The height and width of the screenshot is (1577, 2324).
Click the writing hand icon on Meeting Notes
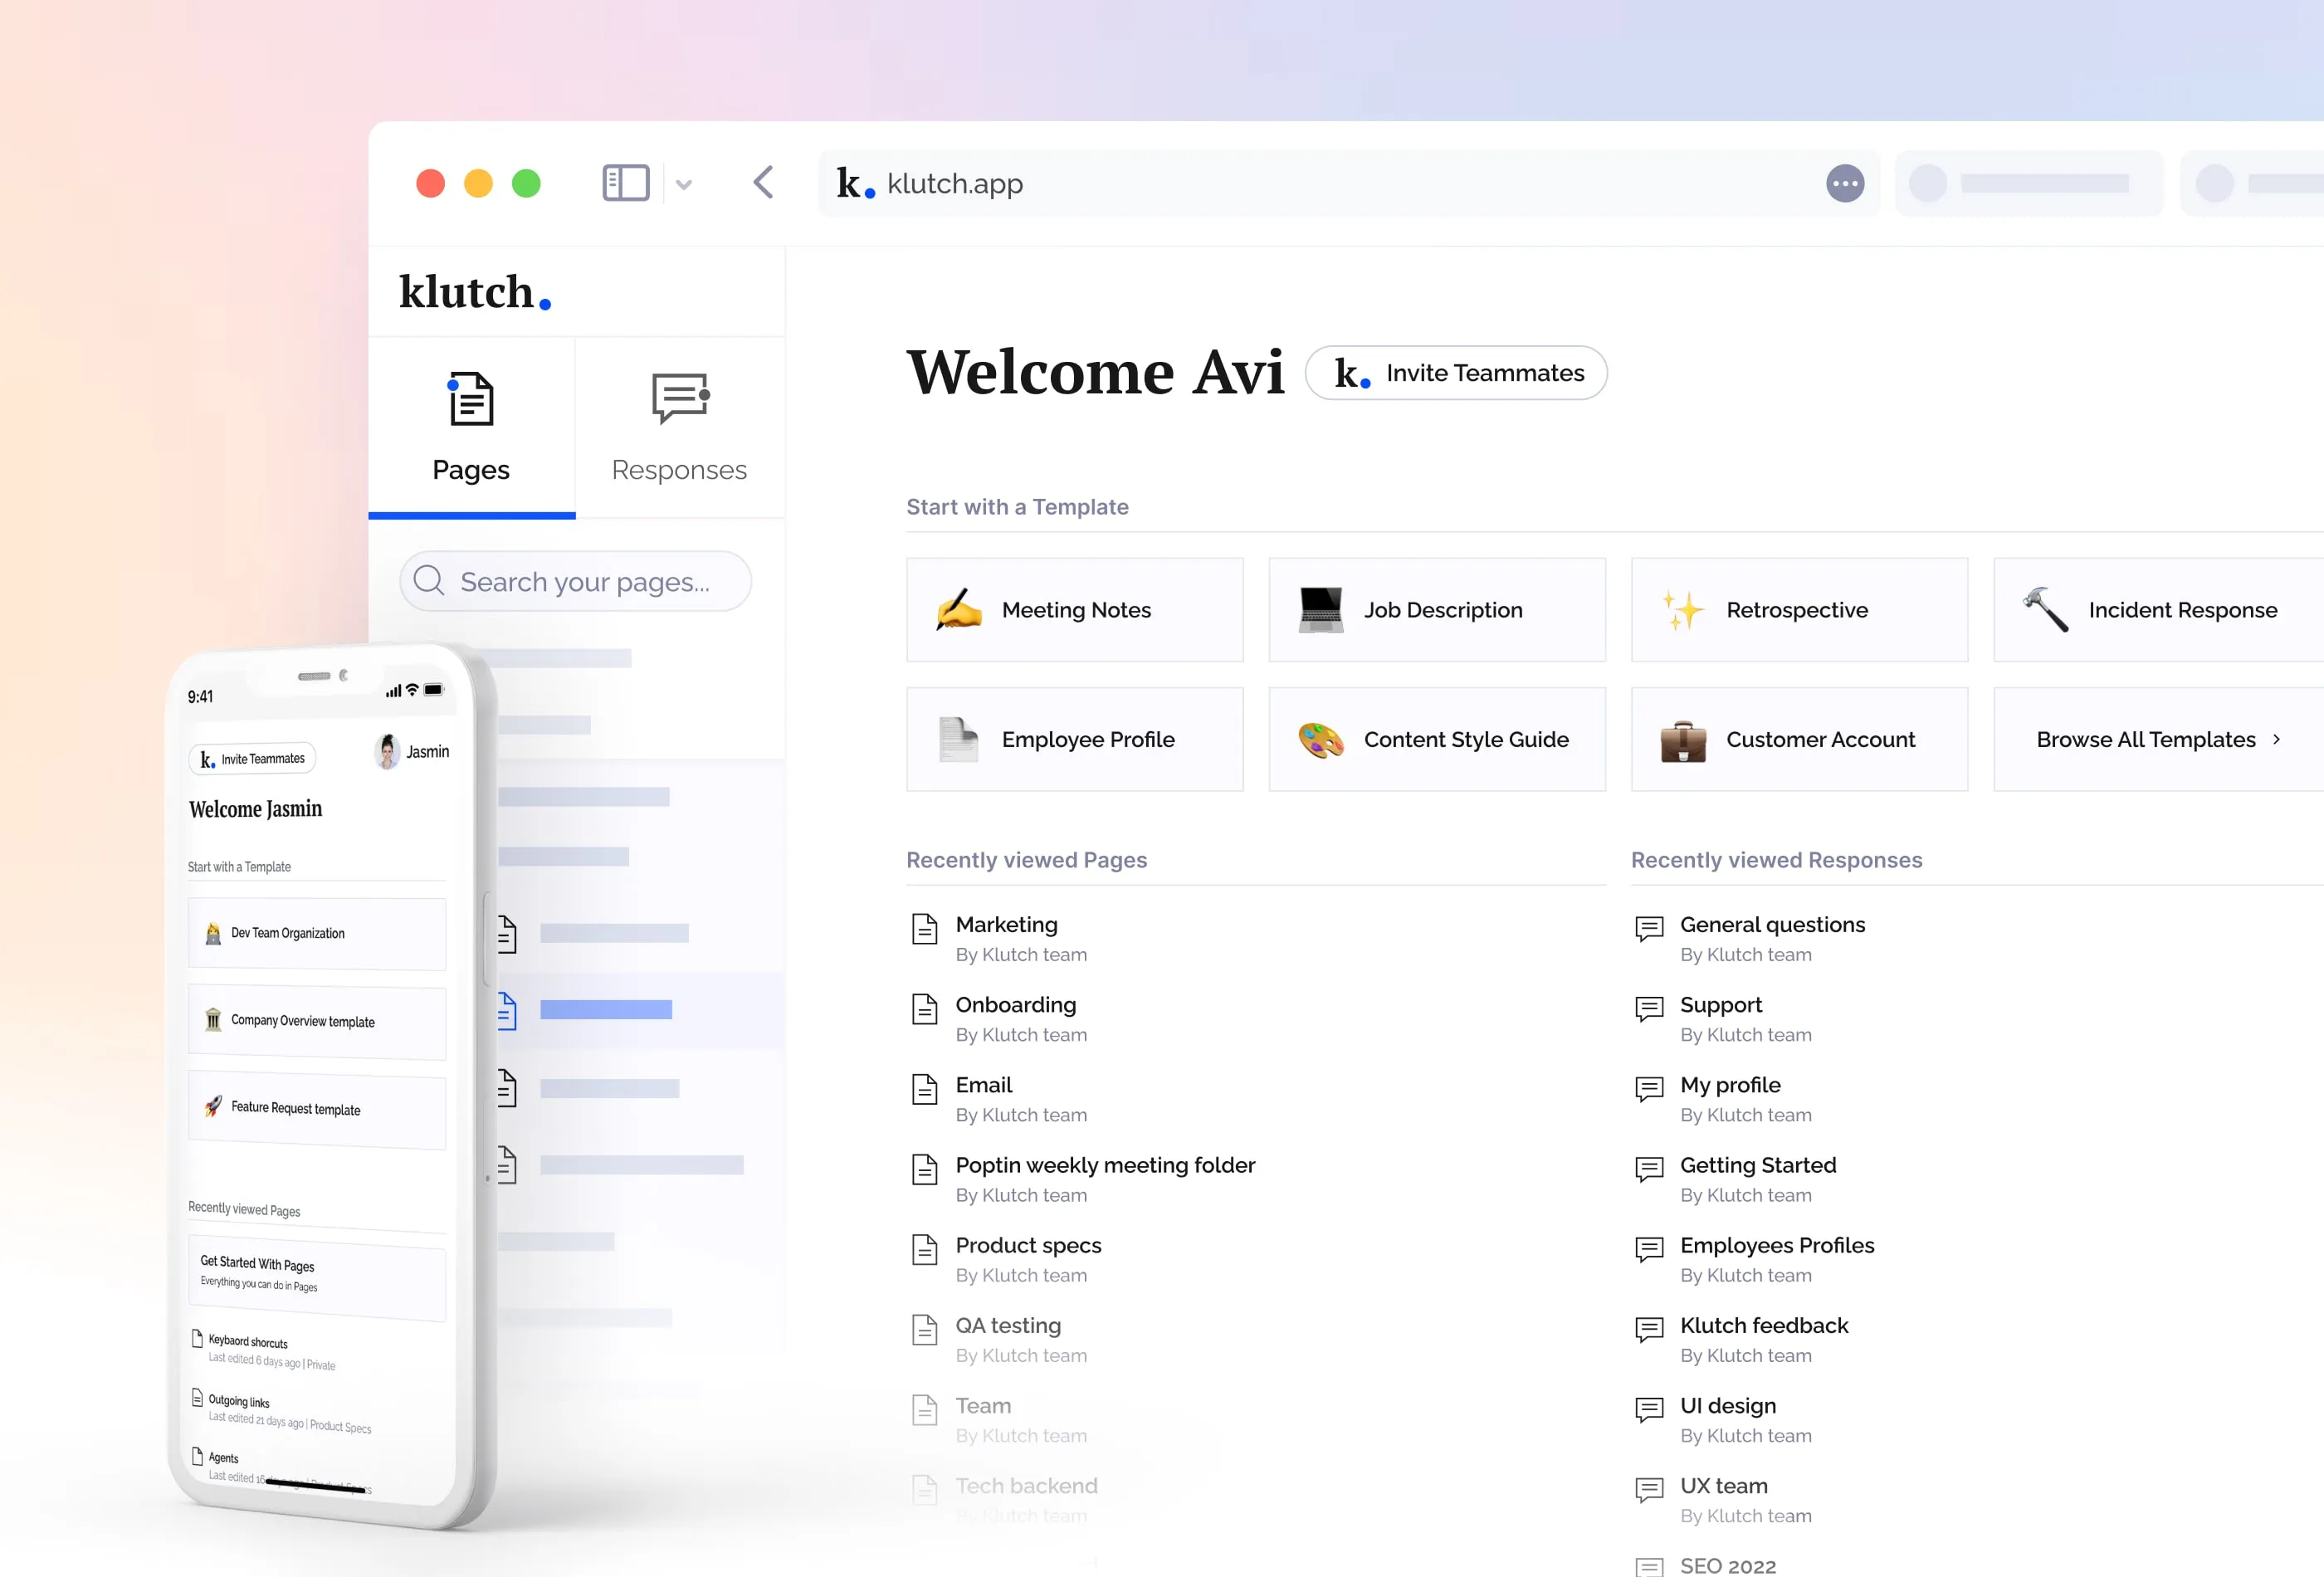959,609
